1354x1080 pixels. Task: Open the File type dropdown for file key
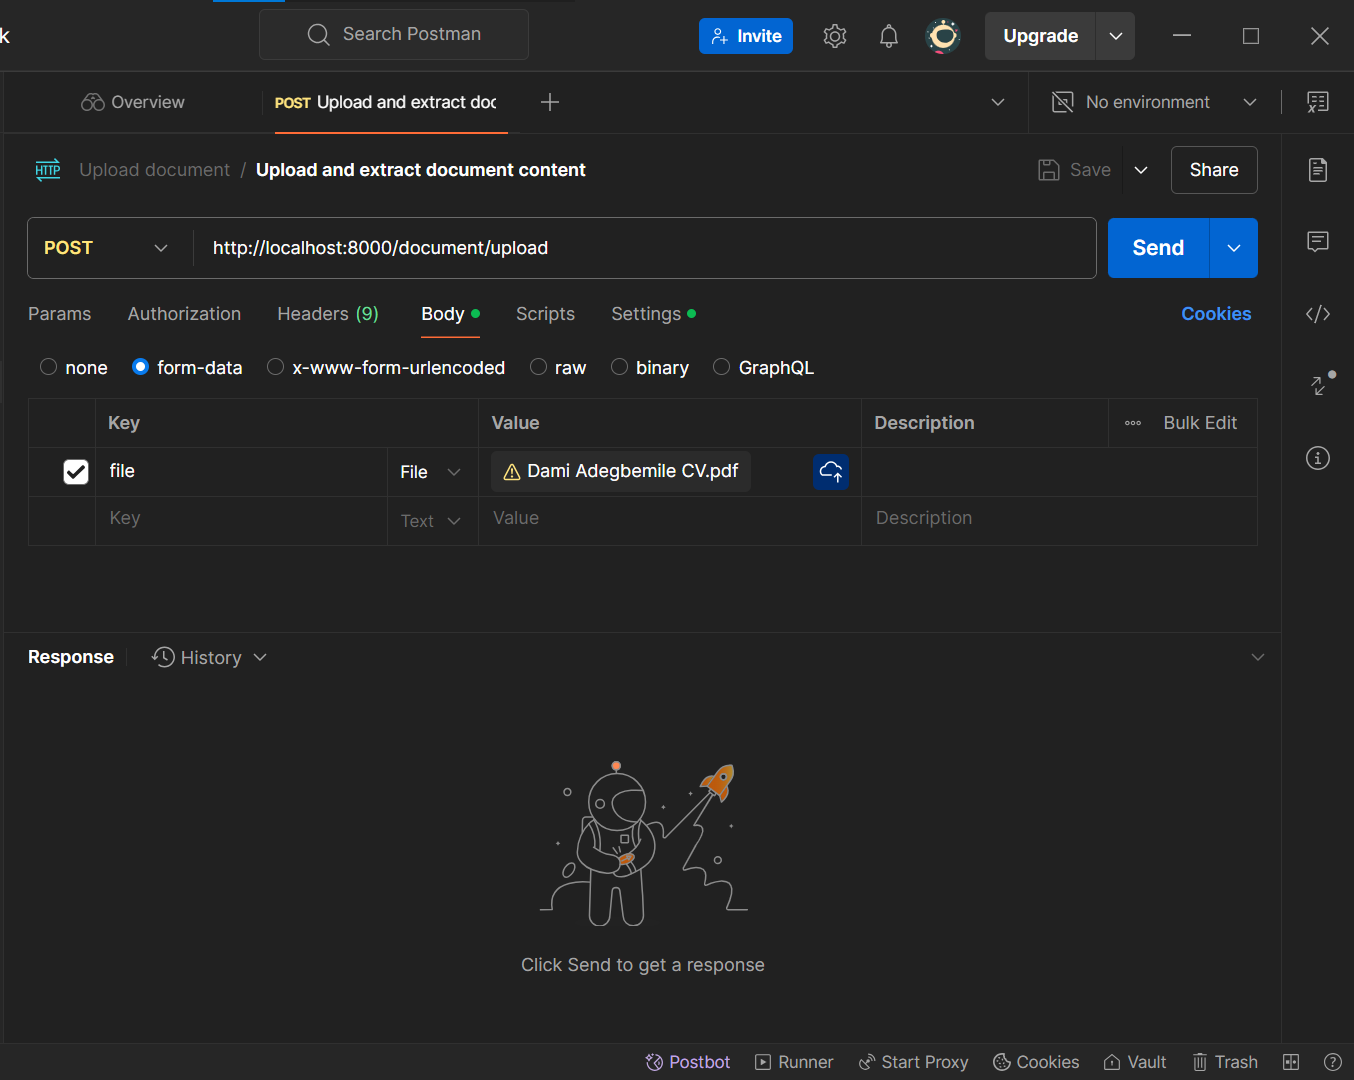tap(431, 472)
